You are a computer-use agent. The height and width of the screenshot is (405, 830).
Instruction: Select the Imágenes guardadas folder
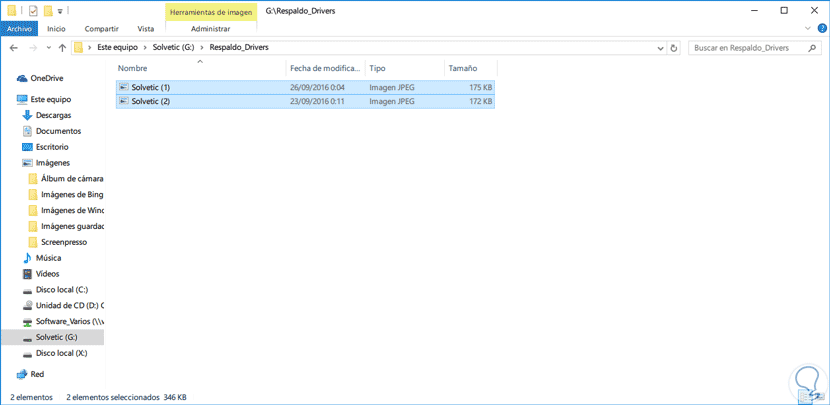(73, 226)
